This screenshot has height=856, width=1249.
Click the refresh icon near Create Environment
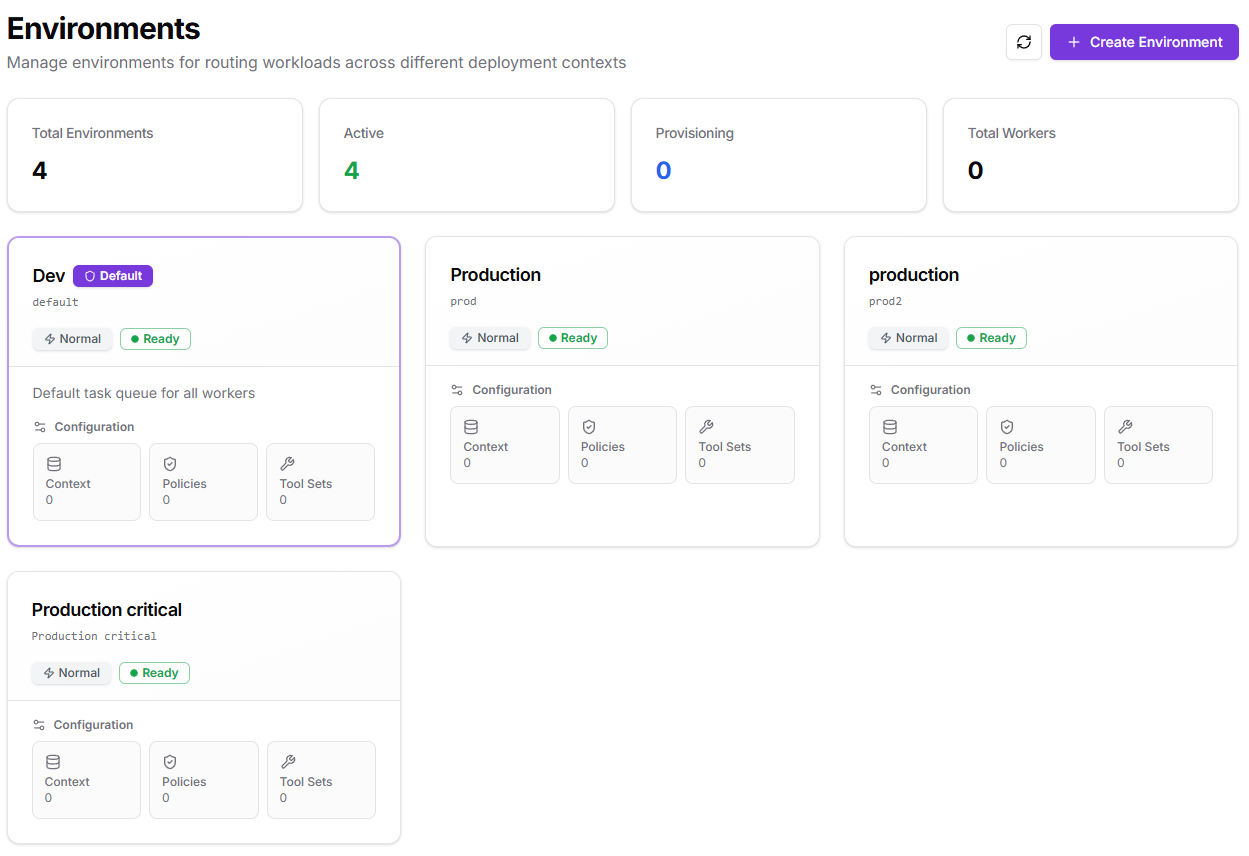(1023, 42)
